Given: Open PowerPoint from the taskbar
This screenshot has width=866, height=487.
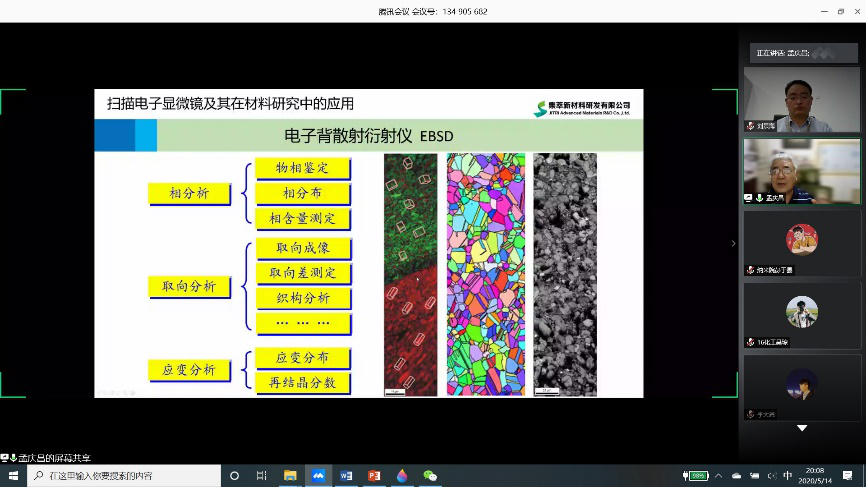Looking at the screenshot, I should [374, 476].
